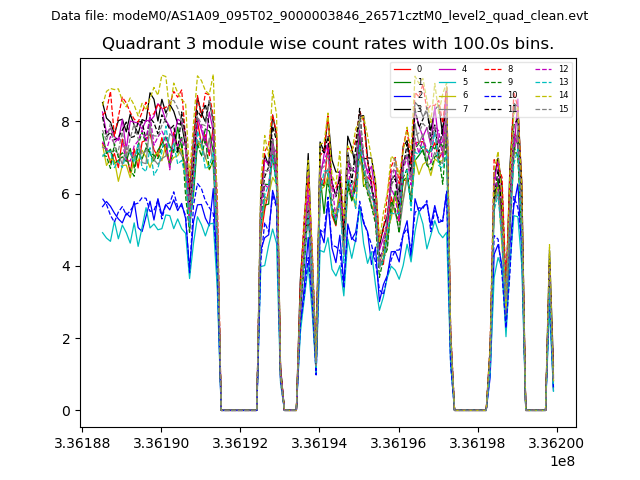Image resolution: width=640 pixels, height=480 pixels.
Task: Click the data file path text at top
Action: 319,16
